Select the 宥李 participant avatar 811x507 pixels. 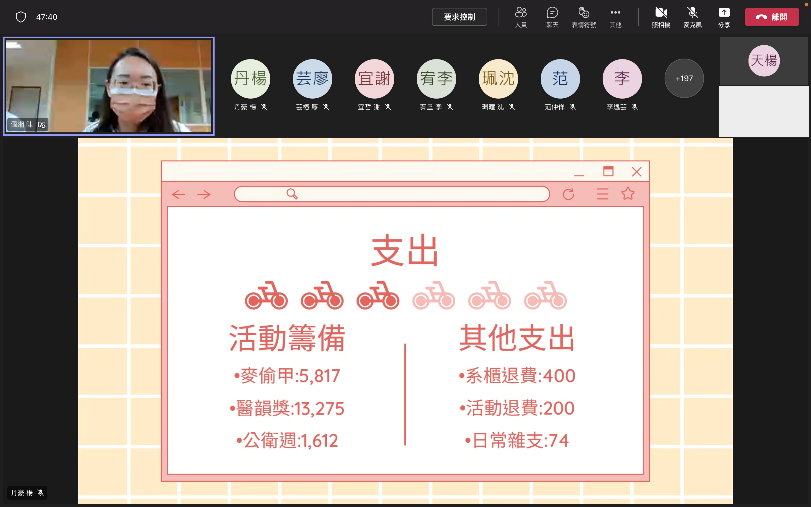[x=436, y=78]
